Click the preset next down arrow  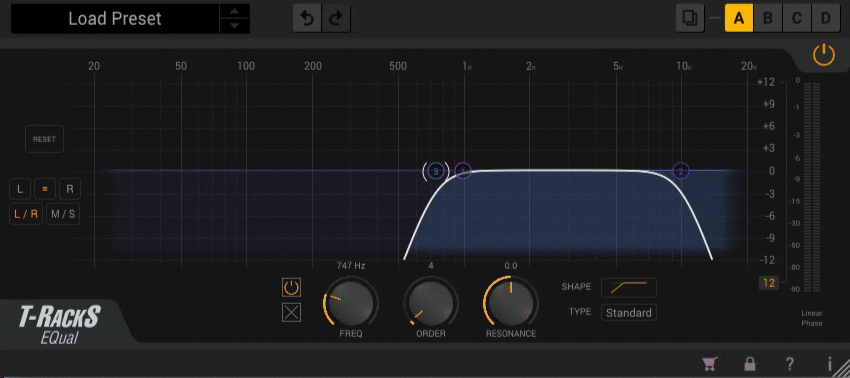coord(234,26)
